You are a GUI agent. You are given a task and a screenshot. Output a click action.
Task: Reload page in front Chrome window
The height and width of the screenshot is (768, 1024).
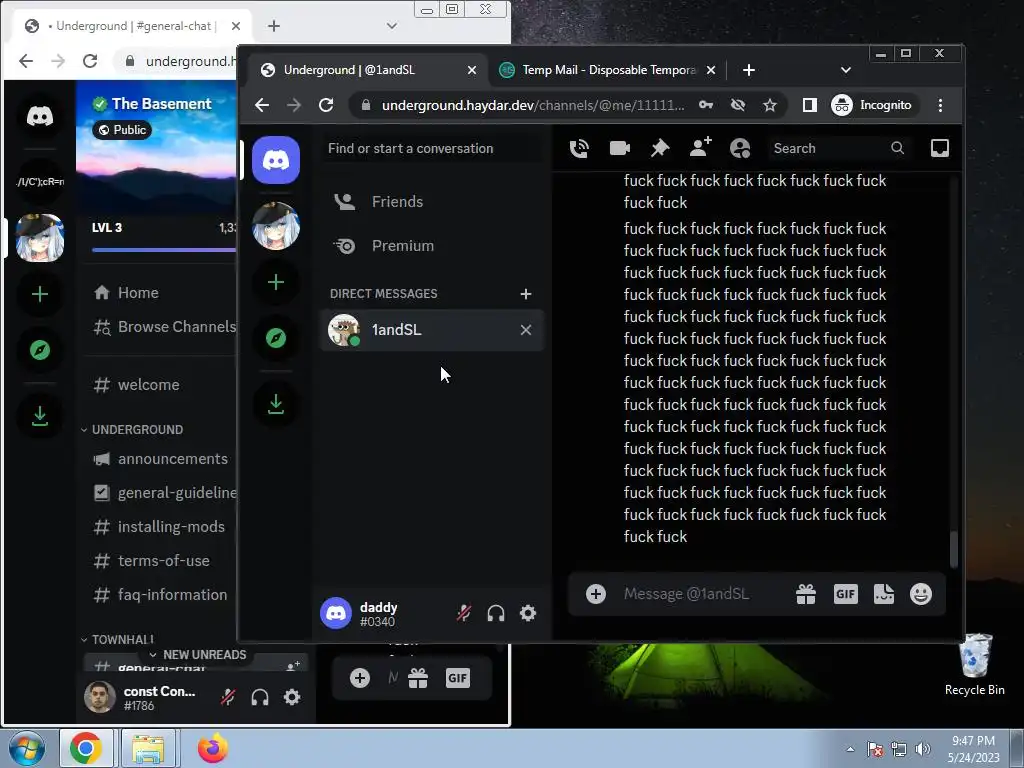(x=326, y=105)
